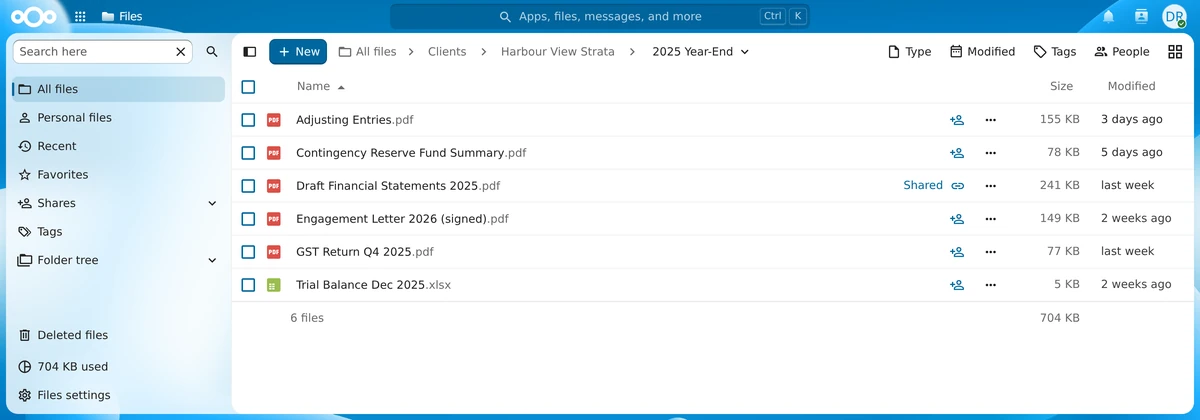This screenshot has height=420, width=1200.
Task: Expand the Shares section chevron
Action: tap(212, 203)
